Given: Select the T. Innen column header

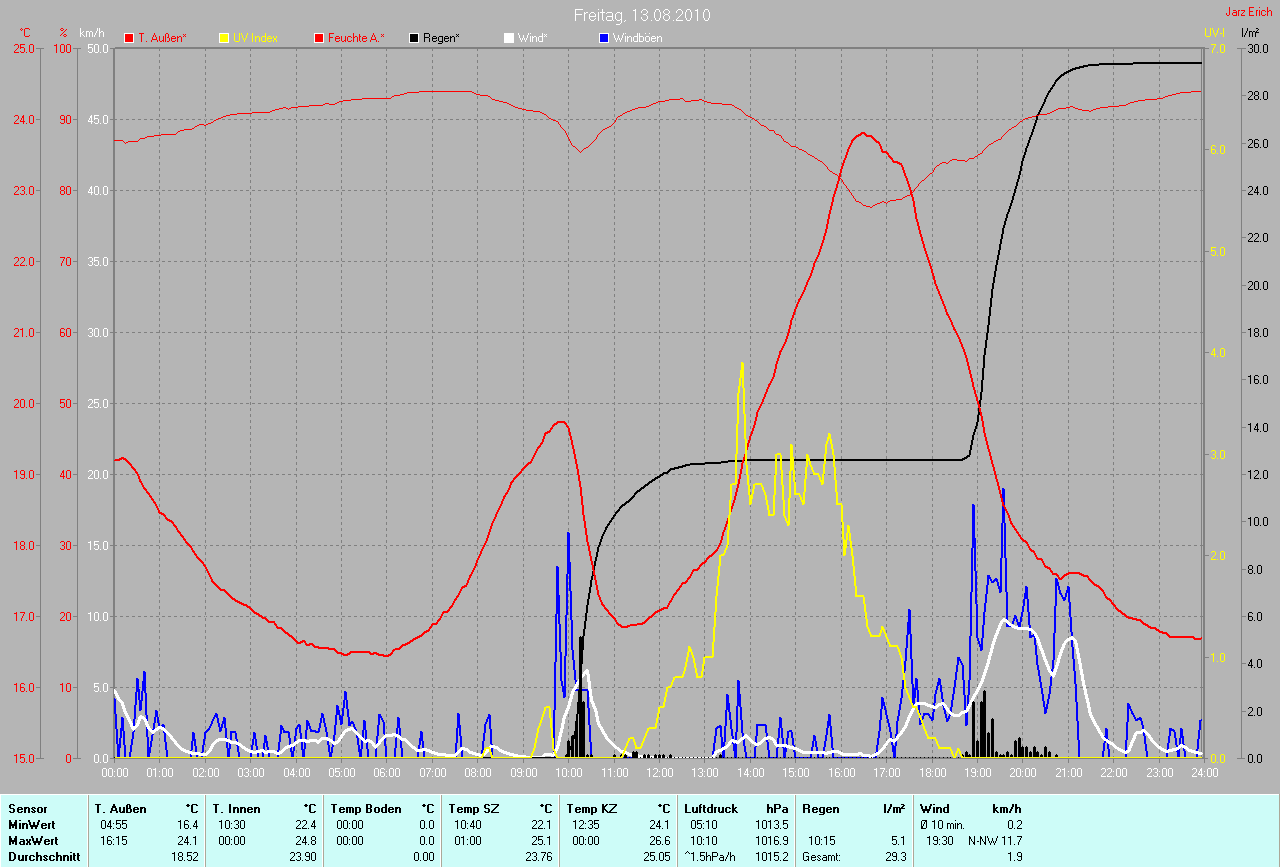Looking at the screenshot, I should (x=236, y=808).
